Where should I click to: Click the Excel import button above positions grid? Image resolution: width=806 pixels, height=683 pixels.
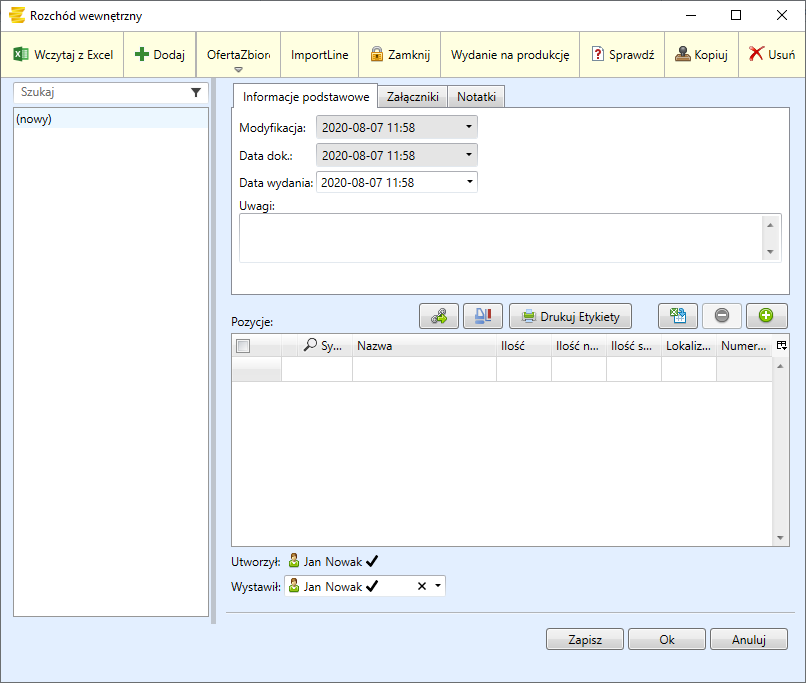pyautogui.click(x=677, y=316)
